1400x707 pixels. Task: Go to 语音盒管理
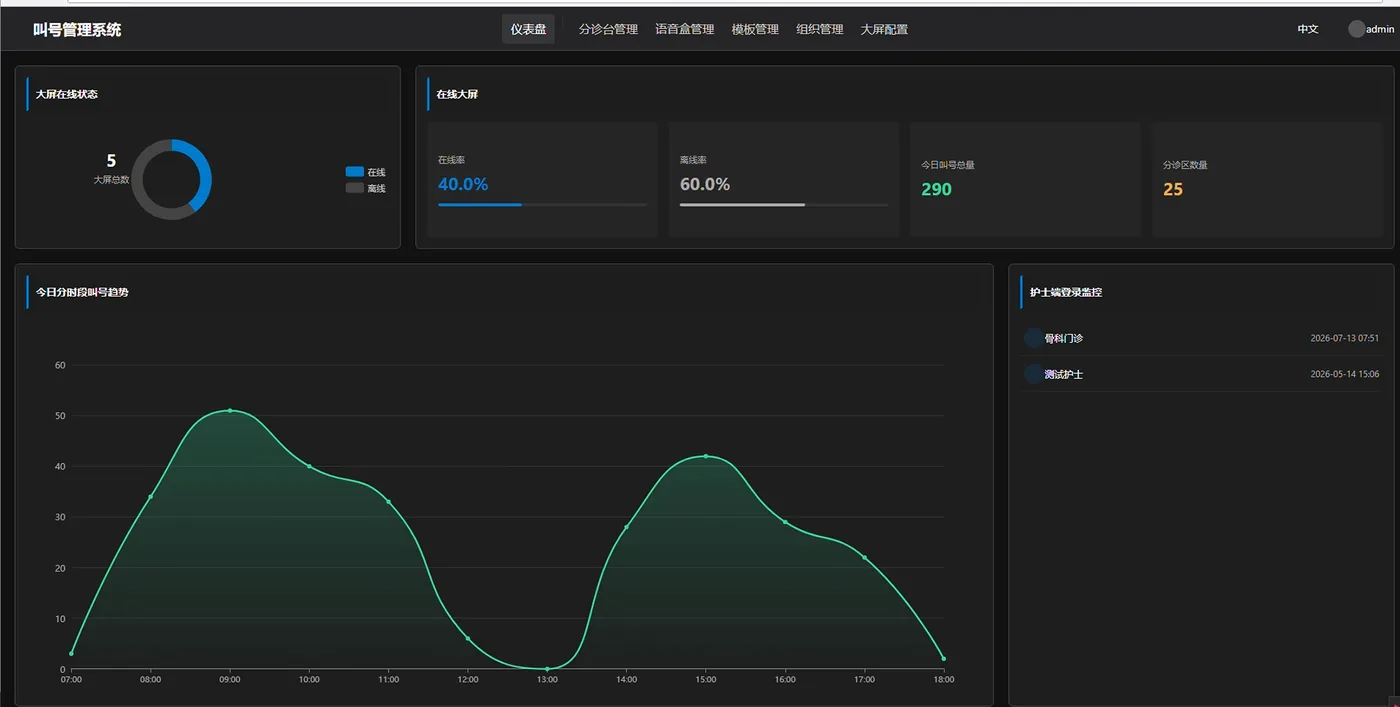(685, 29)
